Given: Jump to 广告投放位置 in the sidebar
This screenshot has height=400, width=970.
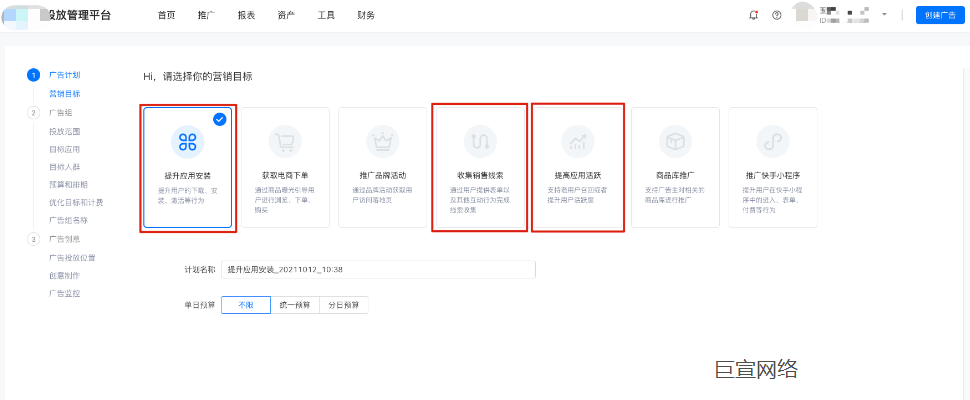Looking at the screenshot, I should click(x=72, y=258).
